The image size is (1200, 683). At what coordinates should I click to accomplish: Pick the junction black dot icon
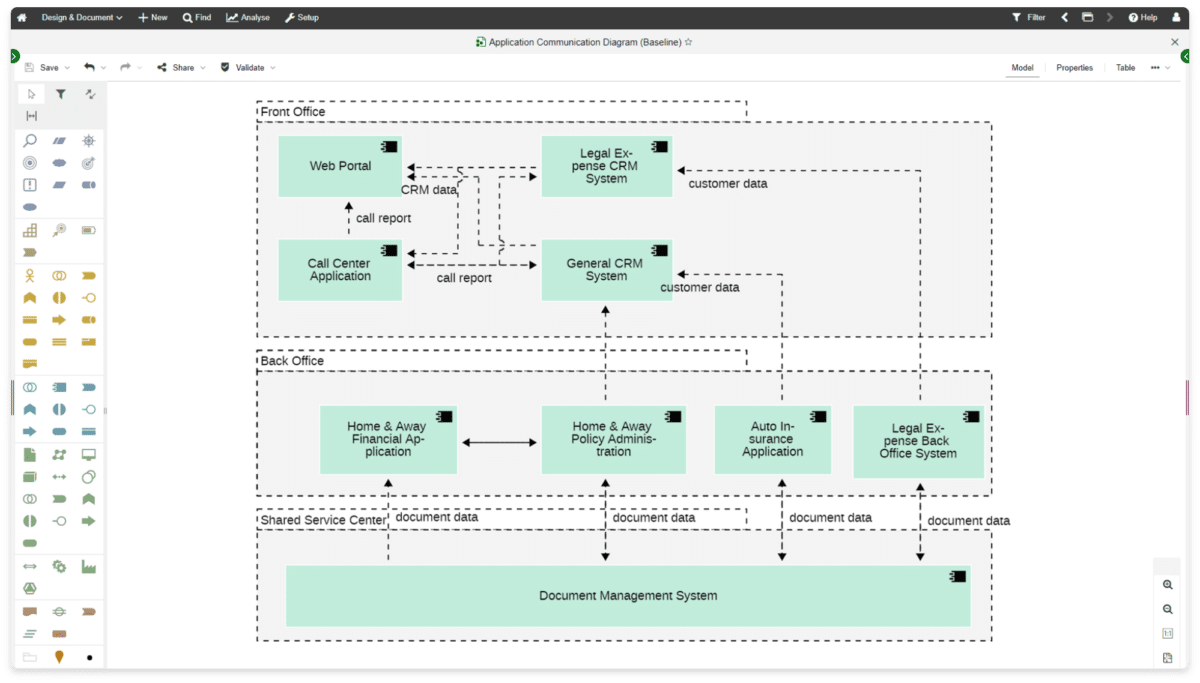point(89,657)
